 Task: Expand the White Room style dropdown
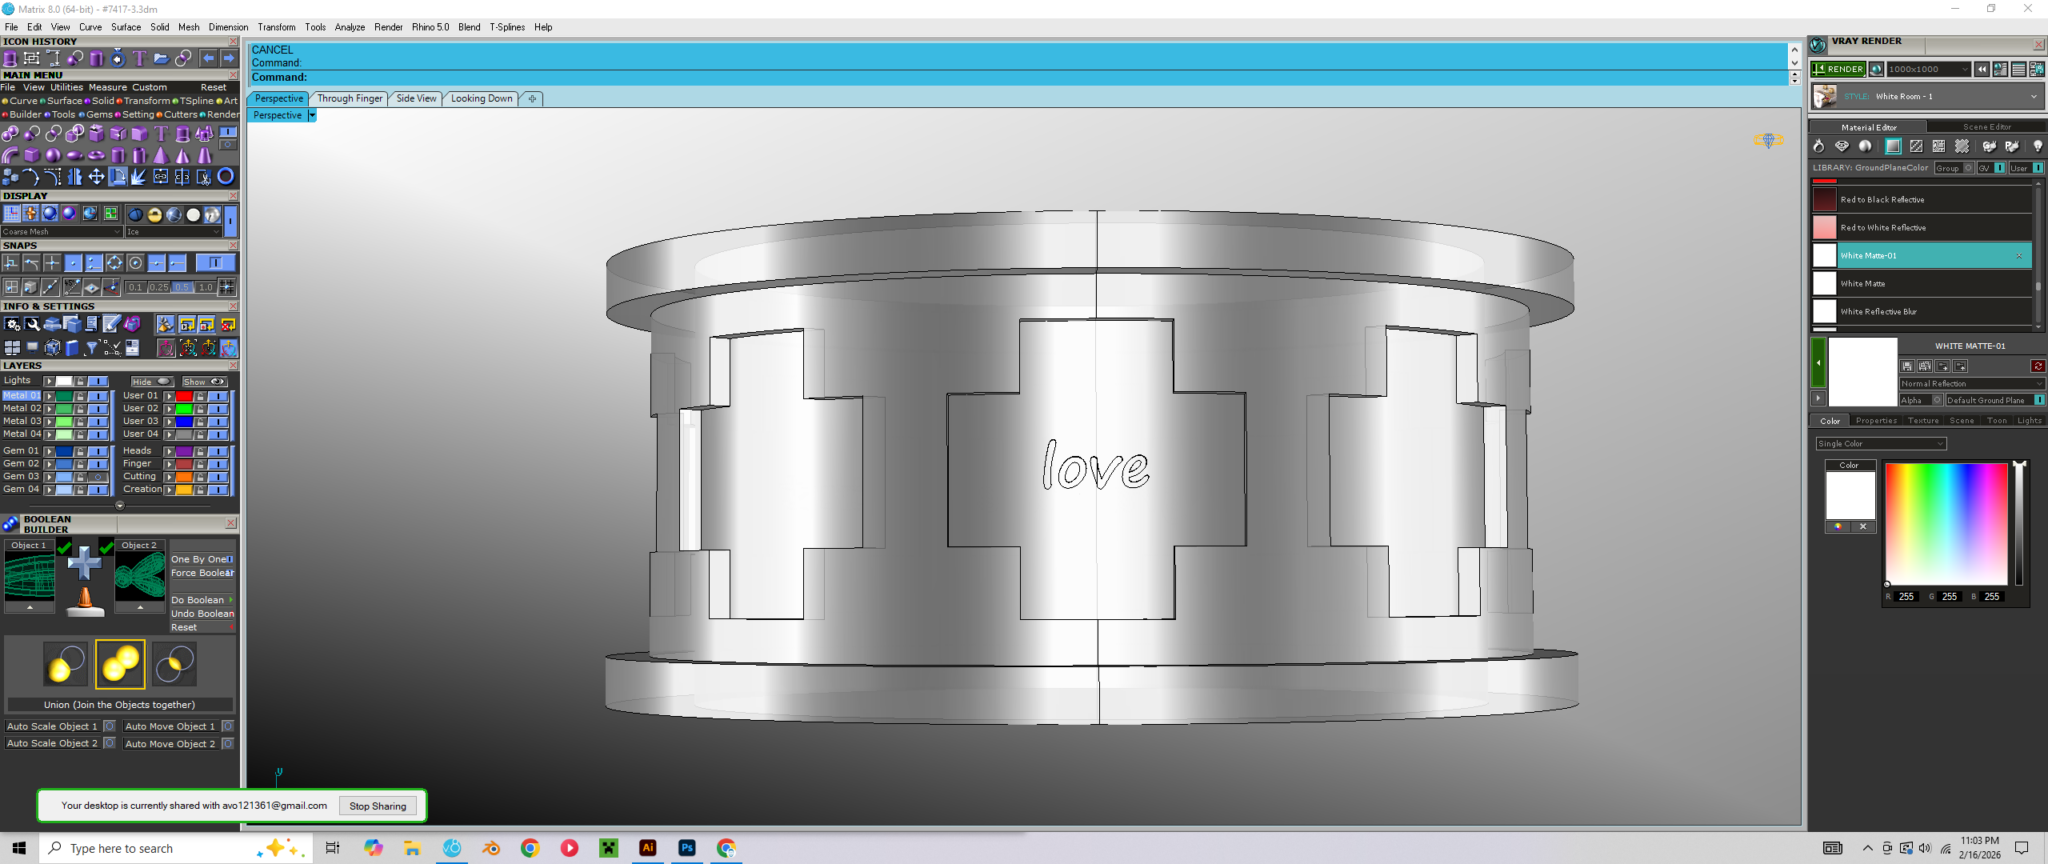2033,97
